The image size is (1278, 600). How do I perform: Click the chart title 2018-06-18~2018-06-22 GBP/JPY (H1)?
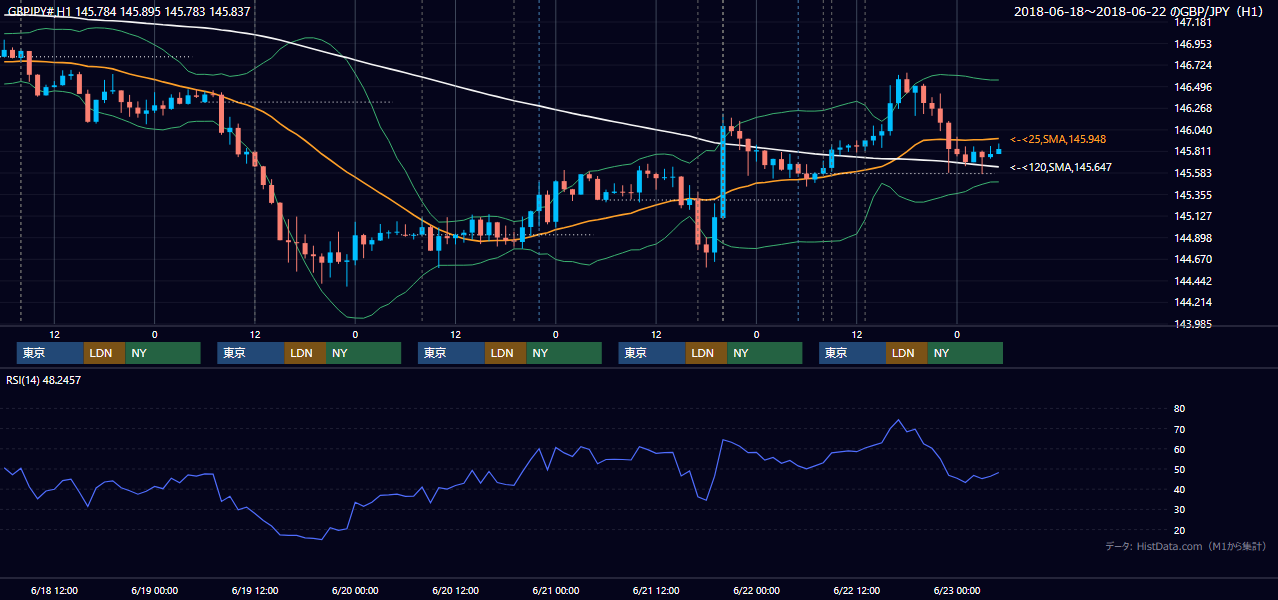[x=1140, y=12]
